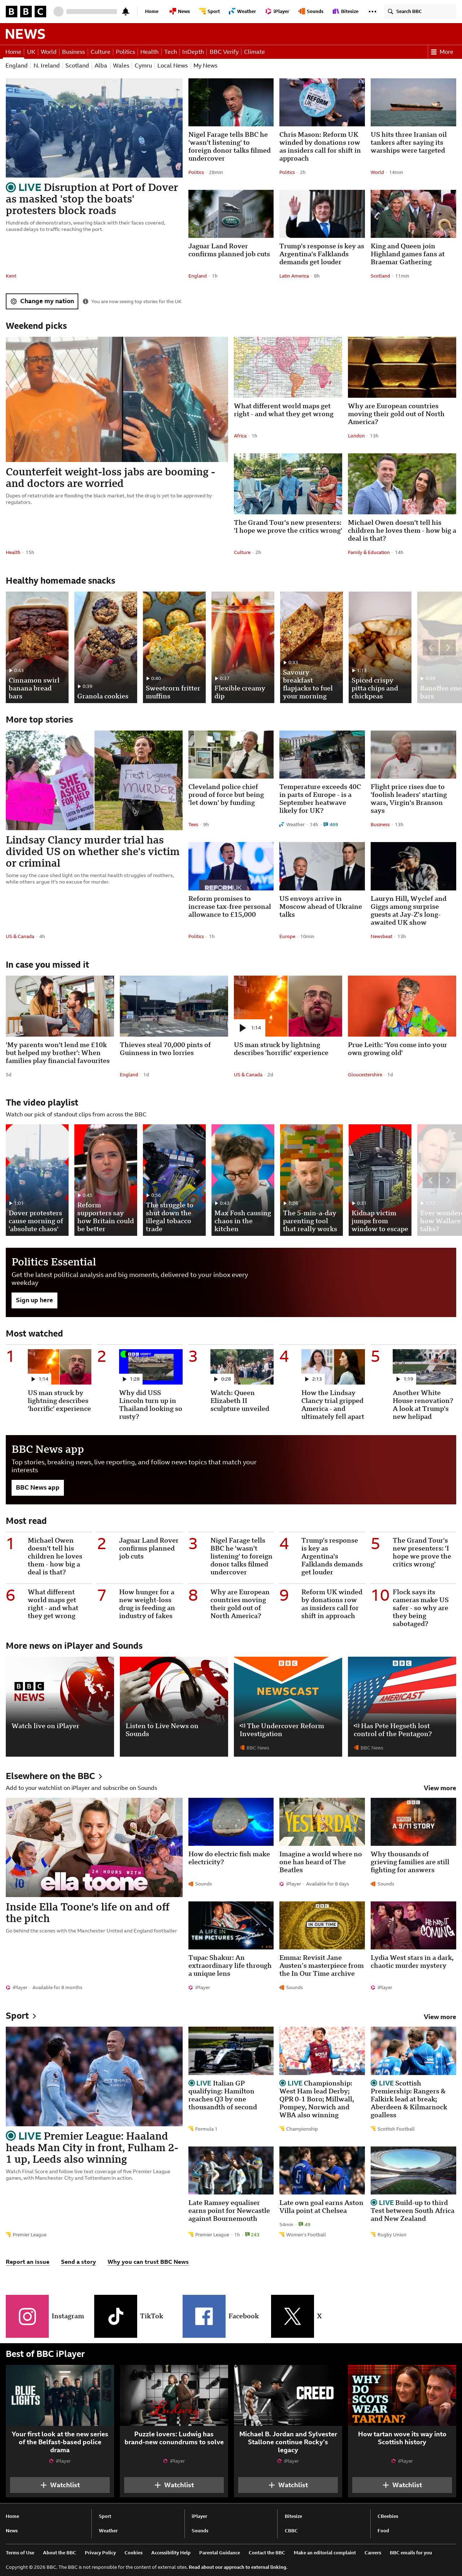This screenshot has height=2576, width=462.
Task: Open Watch live on iPlayer card
Action: [x=60, y=1706]
